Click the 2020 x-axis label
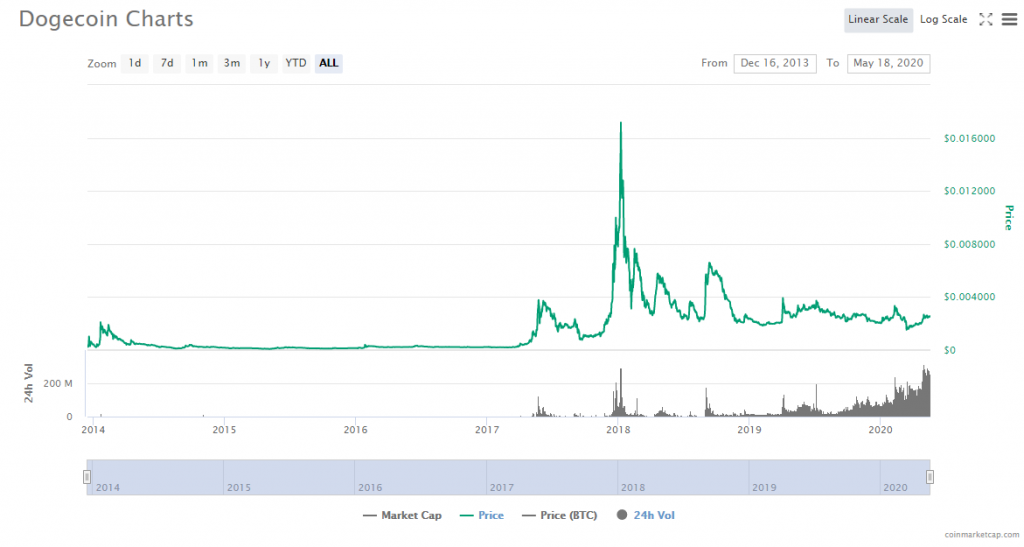 880,430
